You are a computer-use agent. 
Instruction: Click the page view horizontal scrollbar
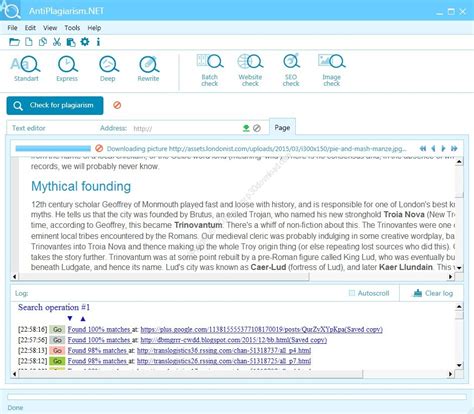(165, 276)
